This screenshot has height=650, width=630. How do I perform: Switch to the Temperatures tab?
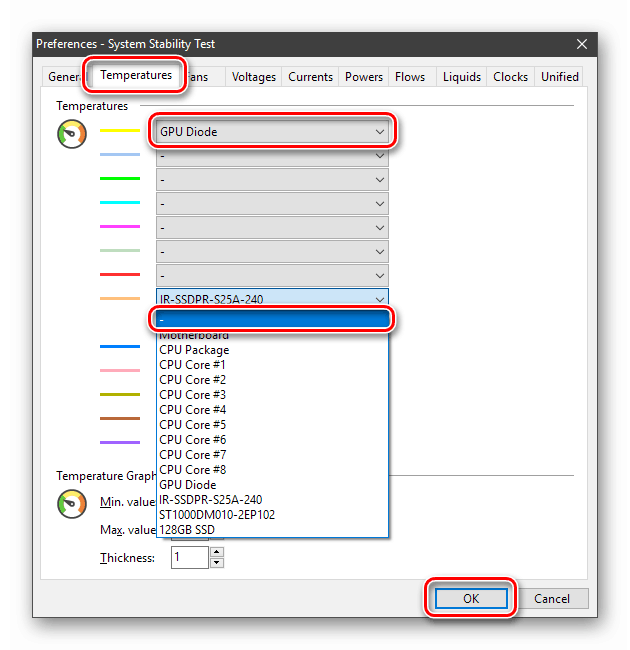[x=136, y=75]
